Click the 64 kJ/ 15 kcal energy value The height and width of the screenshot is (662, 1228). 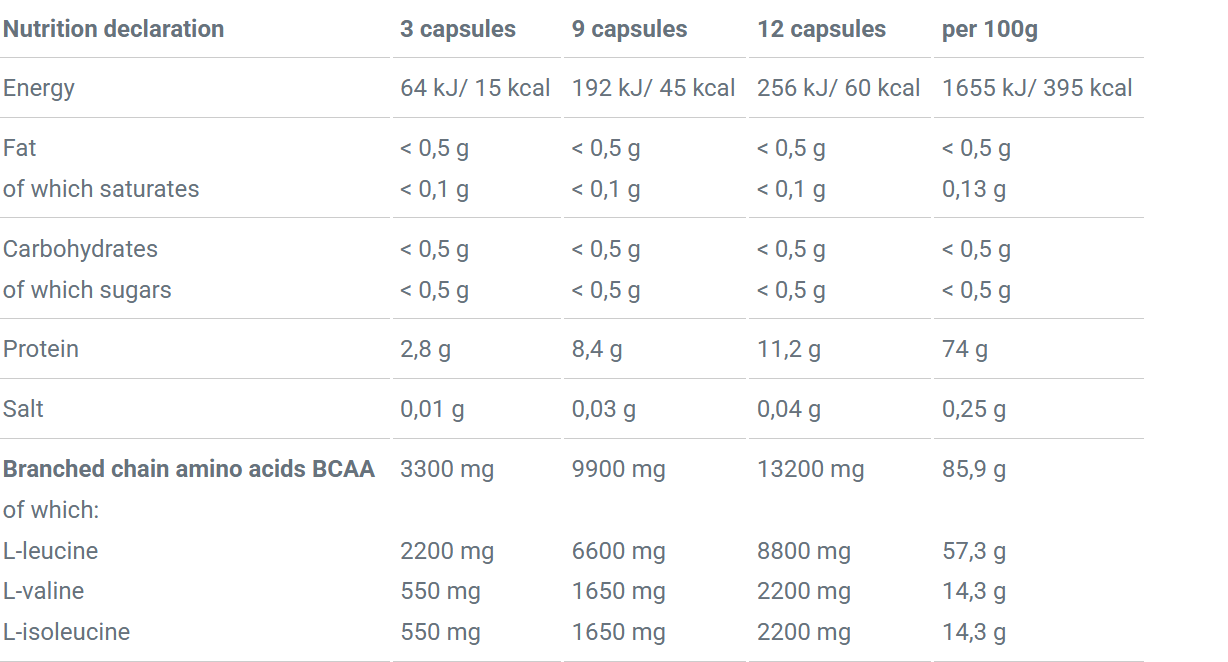pos(475,88)
